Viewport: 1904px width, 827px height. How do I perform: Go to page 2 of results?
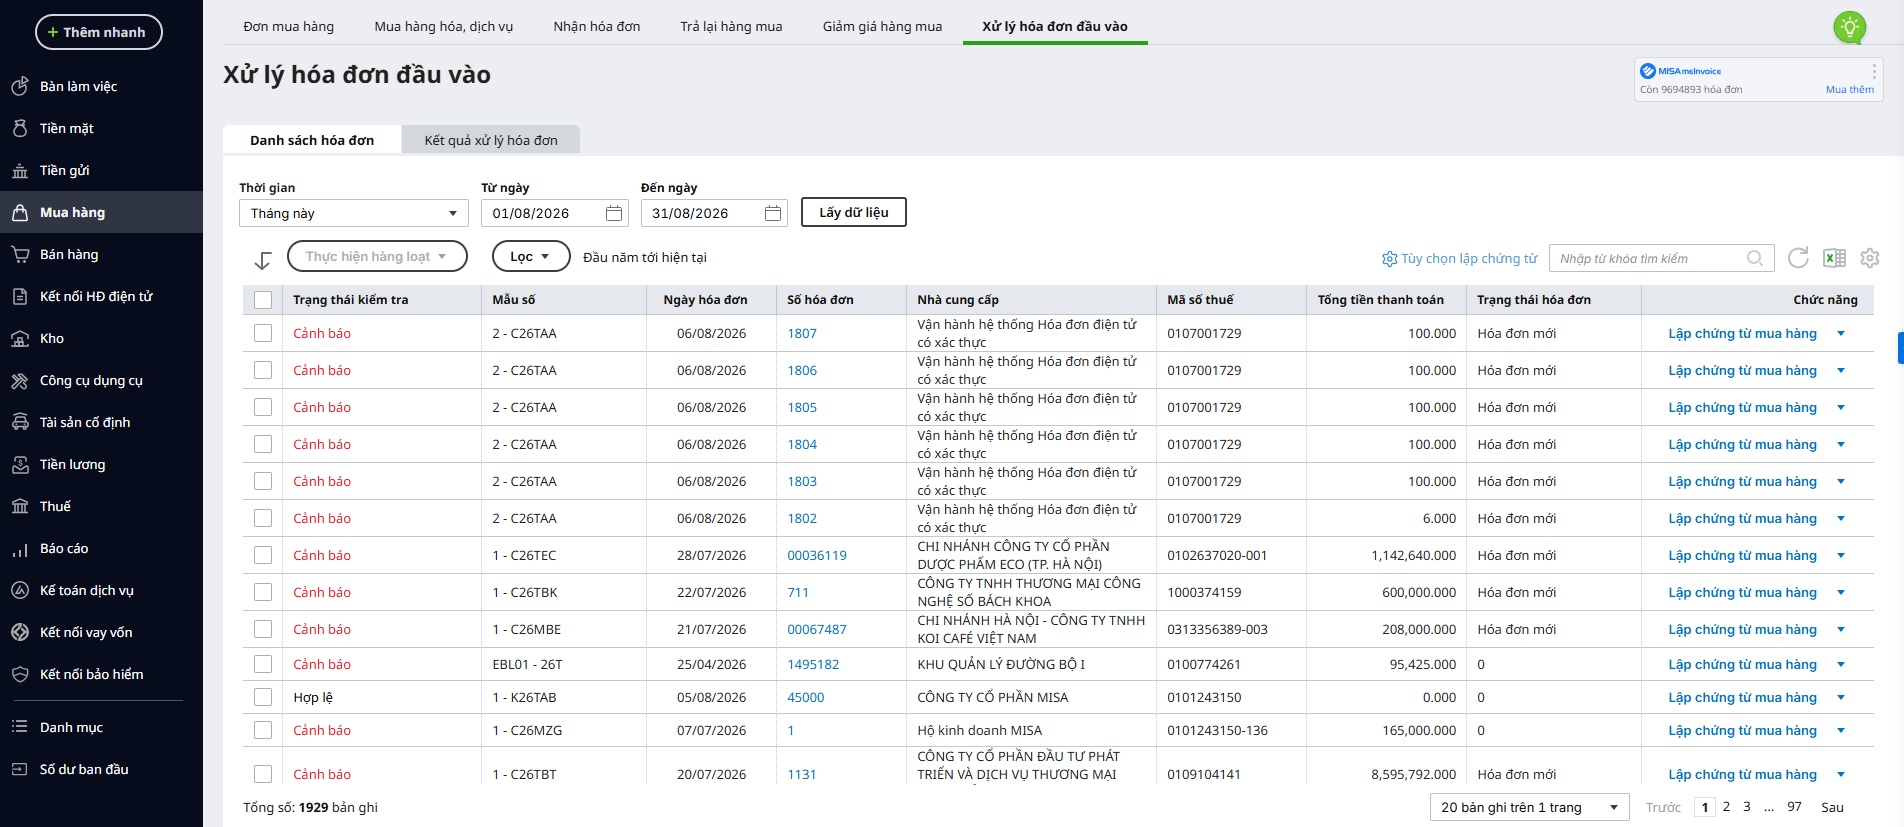pyautogui.click(x=1726, y=807)
